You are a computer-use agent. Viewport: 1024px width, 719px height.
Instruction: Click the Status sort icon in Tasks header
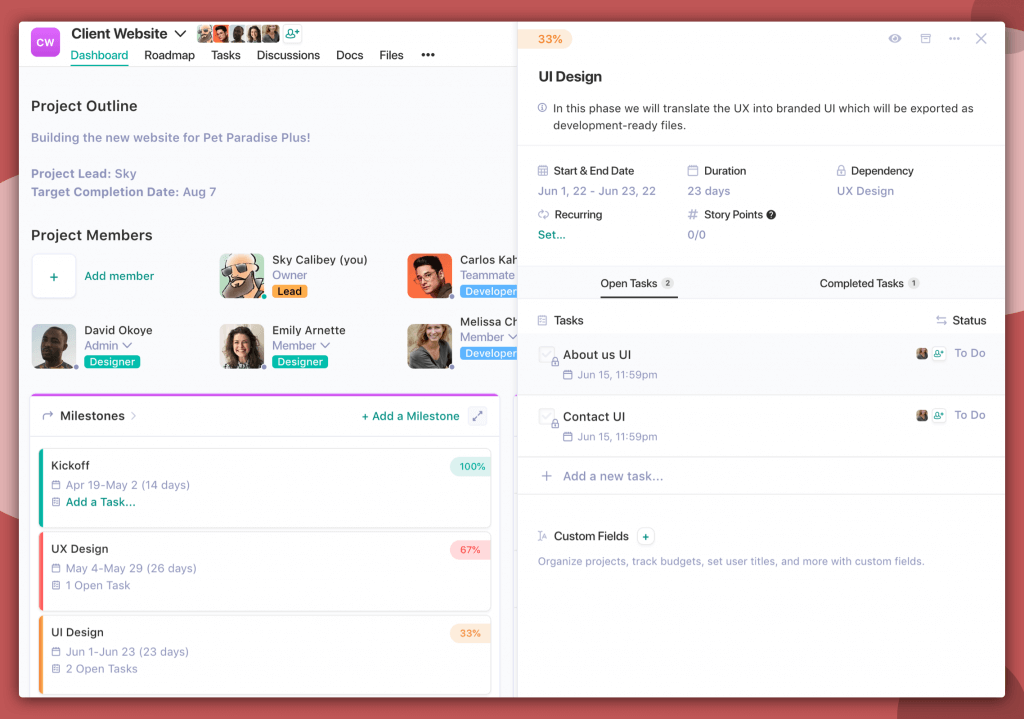pos(941,321)
